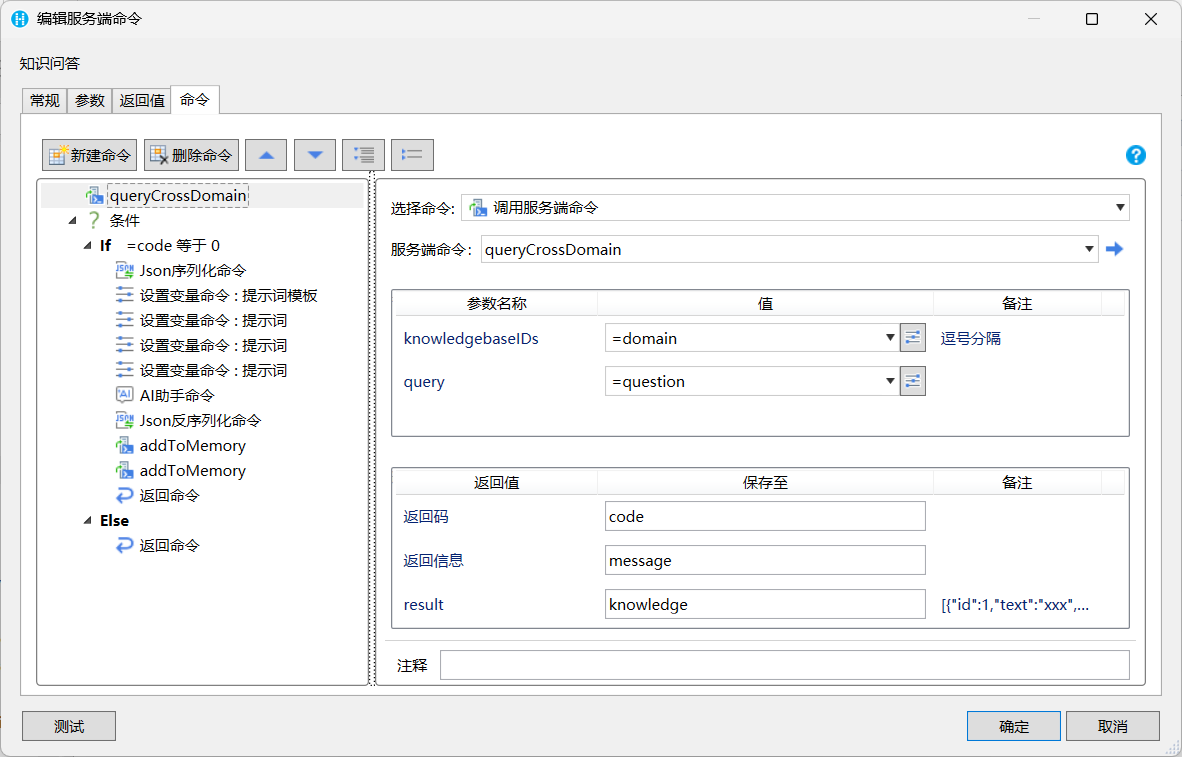
Task: Switch to the 返回值 tab
Action: [142, 100]
